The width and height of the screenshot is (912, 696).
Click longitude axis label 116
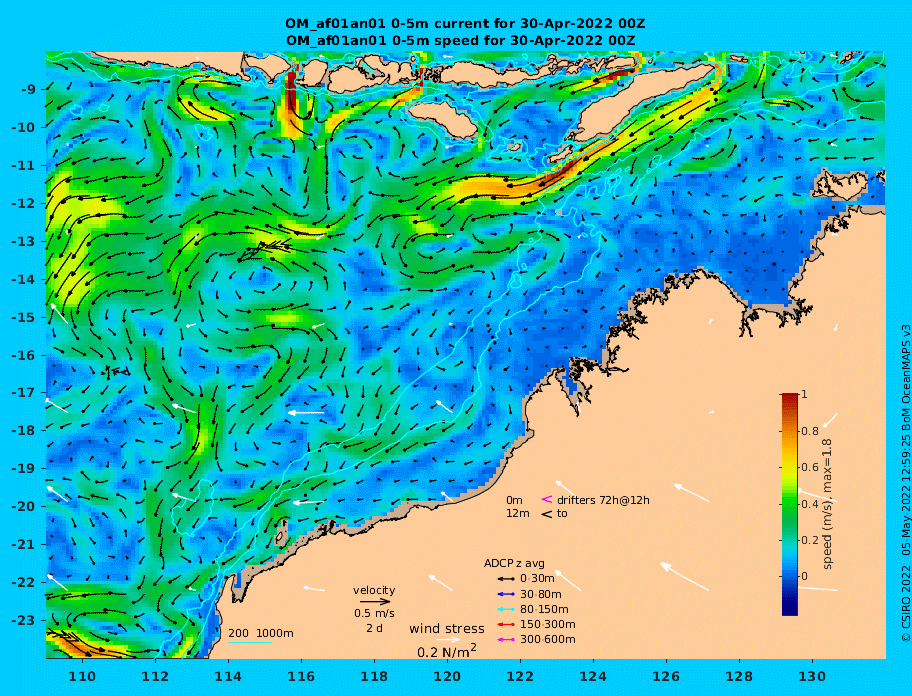[301, 676]
